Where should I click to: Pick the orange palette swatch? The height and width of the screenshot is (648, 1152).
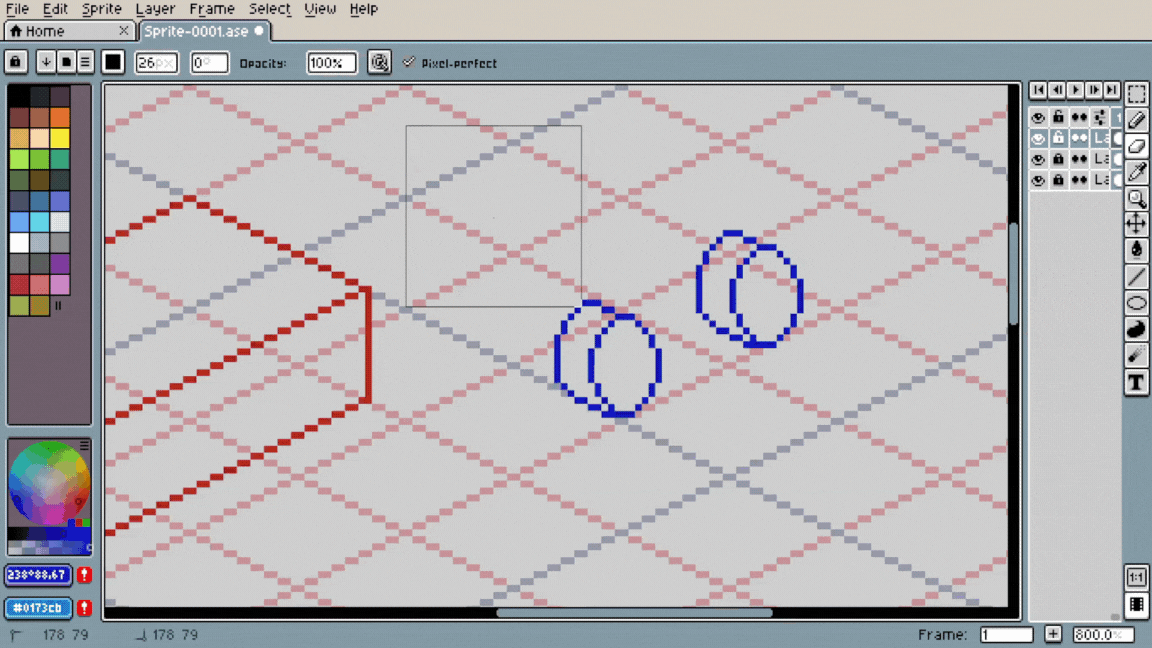tap(60, 117)
